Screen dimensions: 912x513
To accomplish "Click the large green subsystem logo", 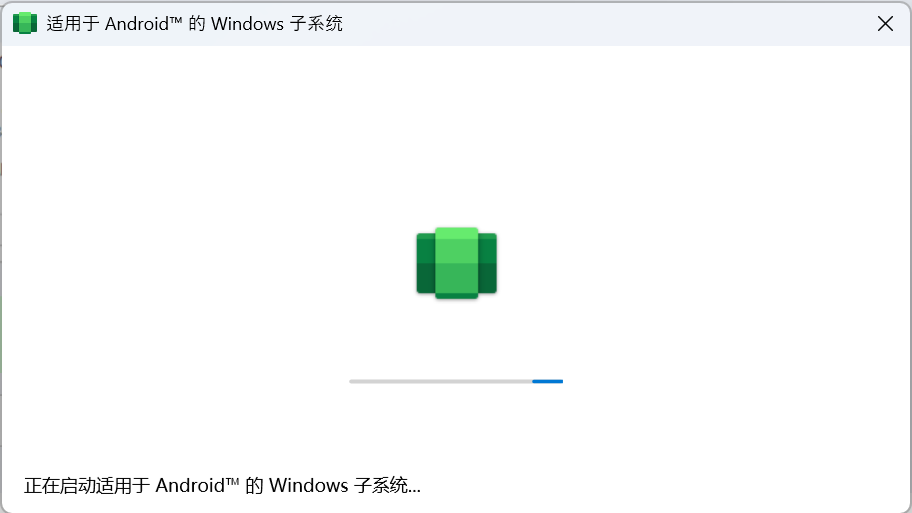I will [x=457, y=263].
